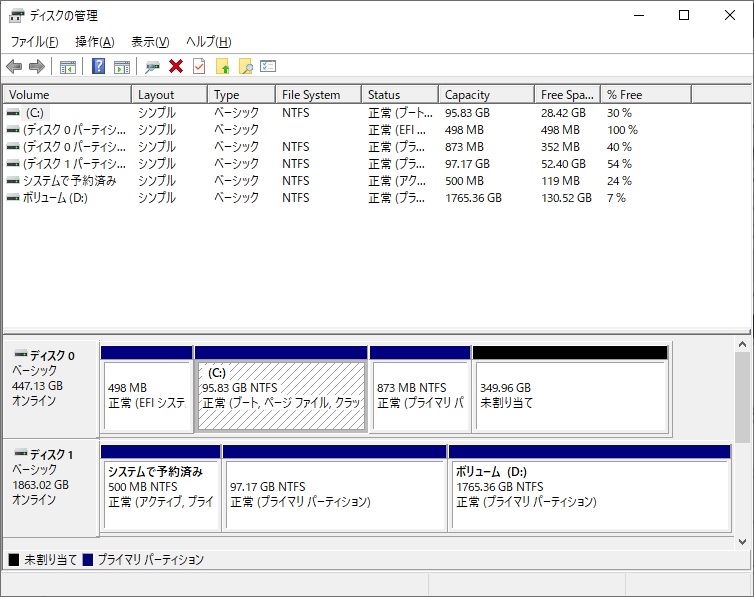The image size is (754, 597).
Task: Sort by the % Free column header
Action: pos(646,95)
